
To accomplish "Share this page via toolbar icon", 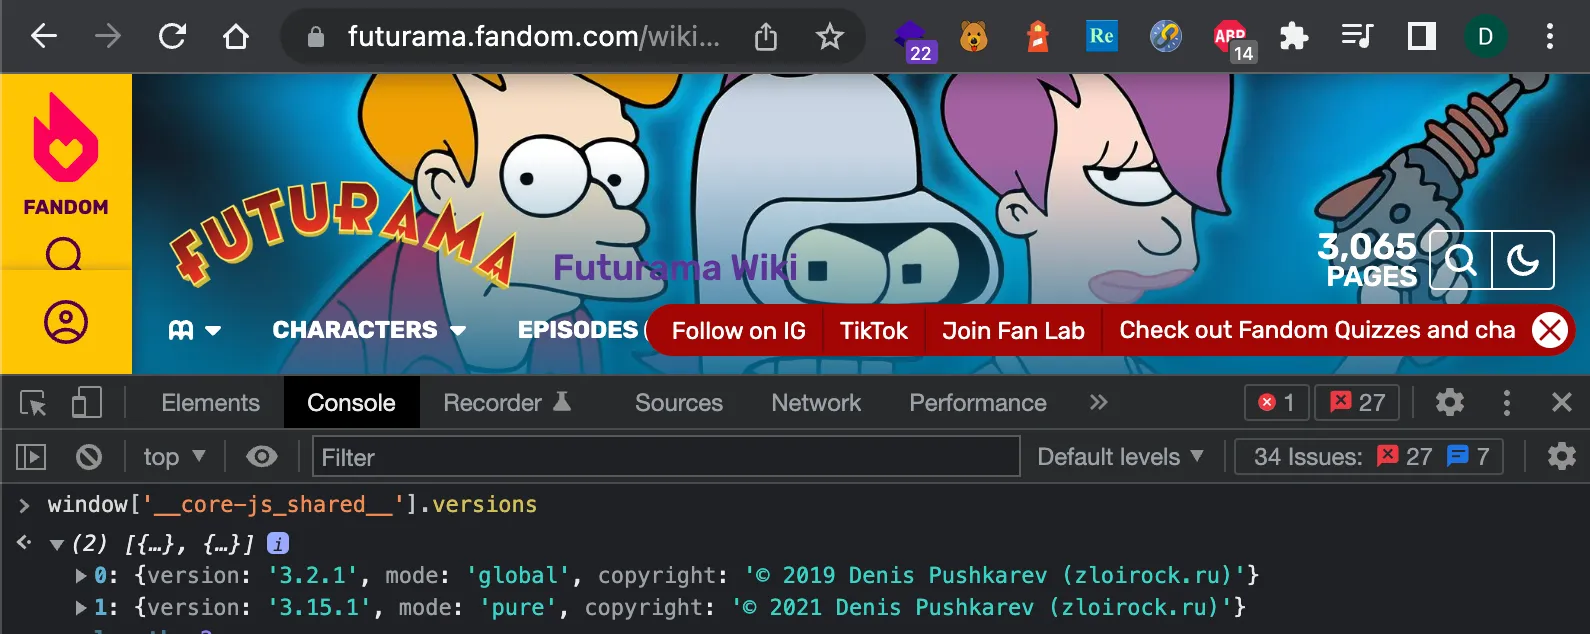I will [766, 37].
